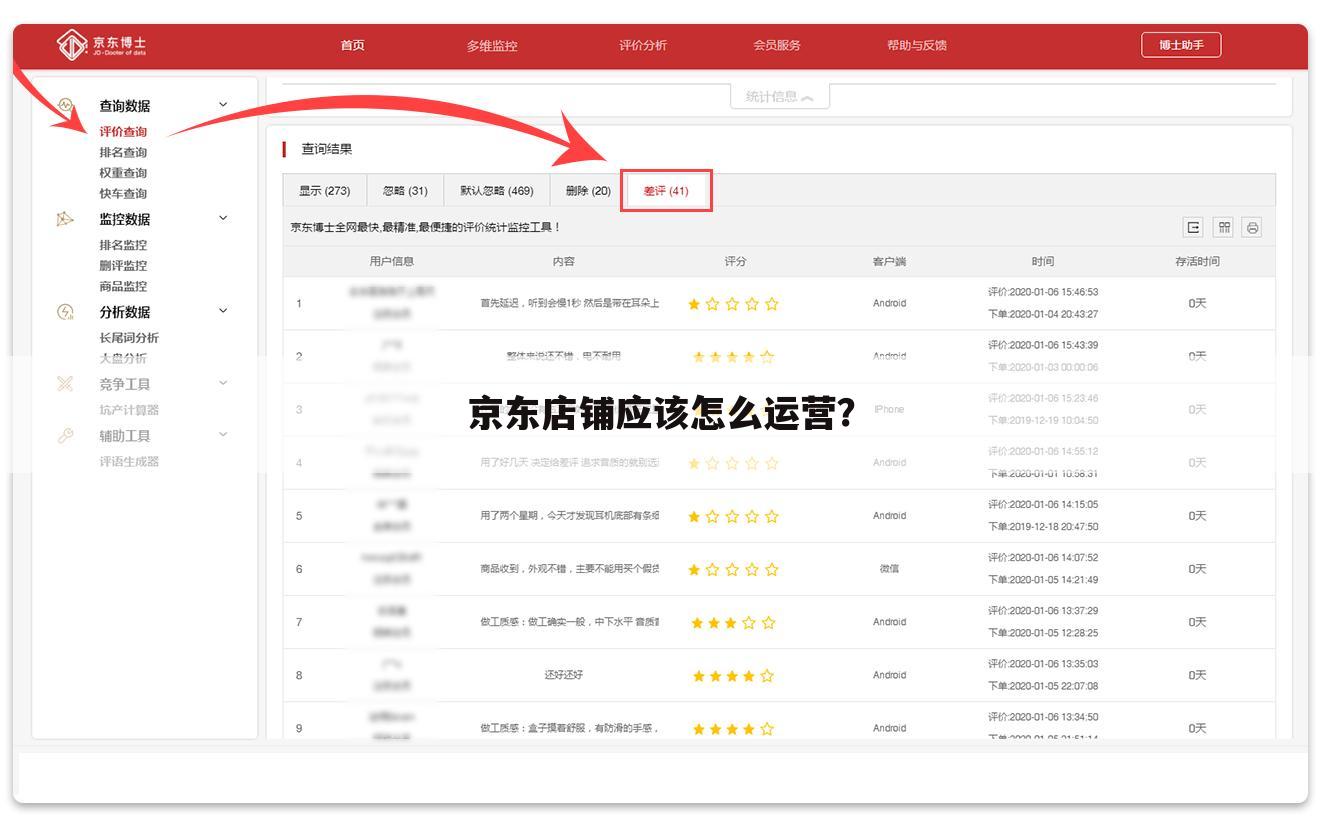This screenshot has height=830, width=1320.
Task: Click review text 还好还好 in row 8
Action: 564,675
